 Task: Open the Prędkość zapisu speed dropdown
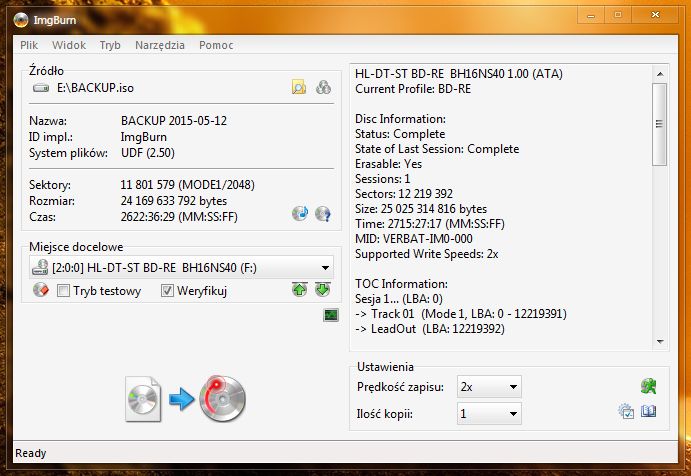(489, 387)
